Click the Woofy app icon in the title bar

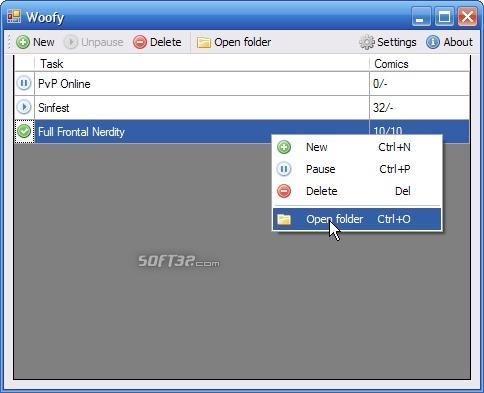(x=14, y=17)
